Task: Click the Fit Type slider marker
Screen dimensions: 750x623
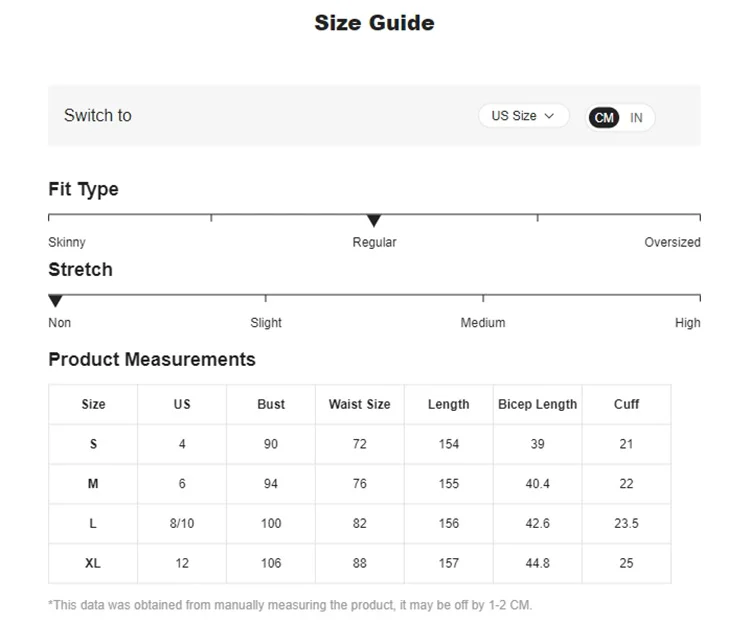Action: click(x=374, y=221)
